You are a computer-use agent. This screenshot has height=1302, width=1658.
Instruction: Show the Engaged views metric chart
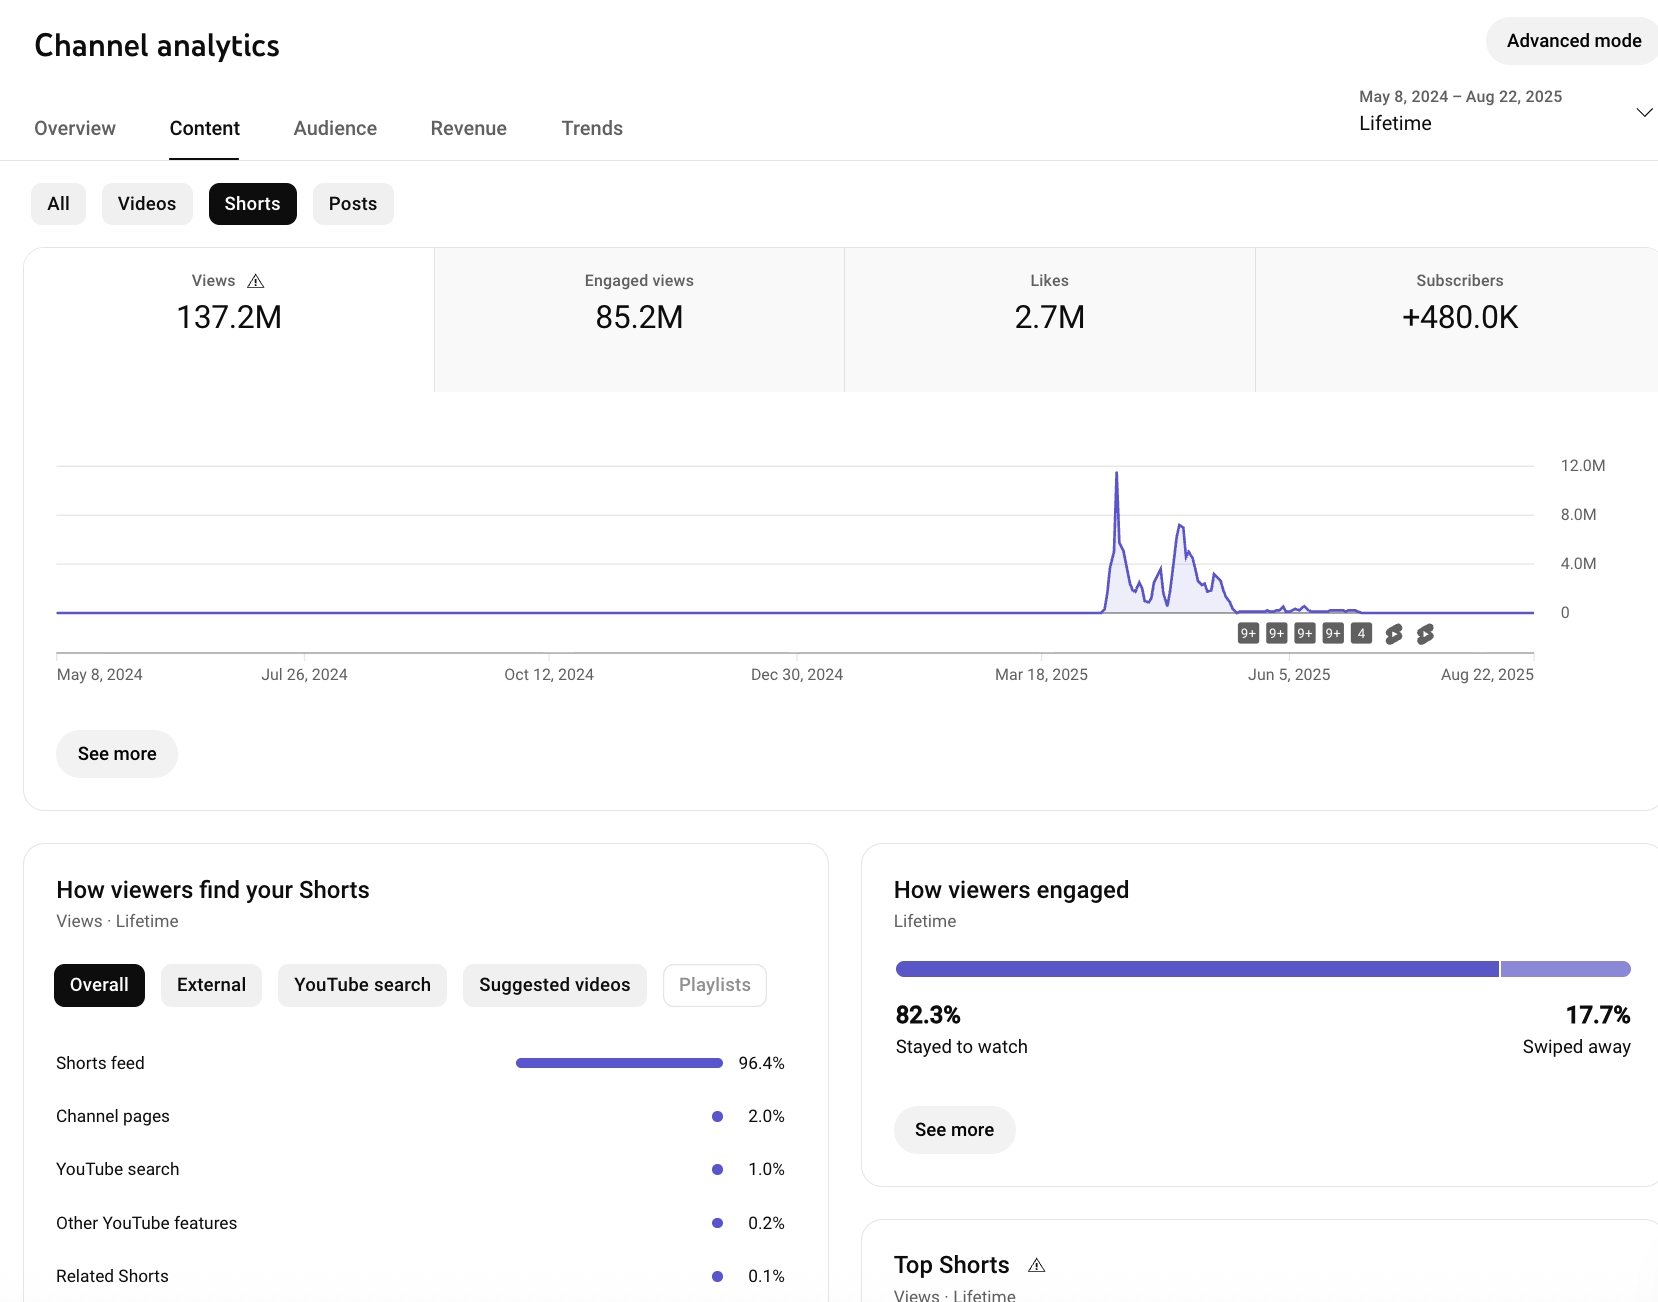(x=639, y=320)
